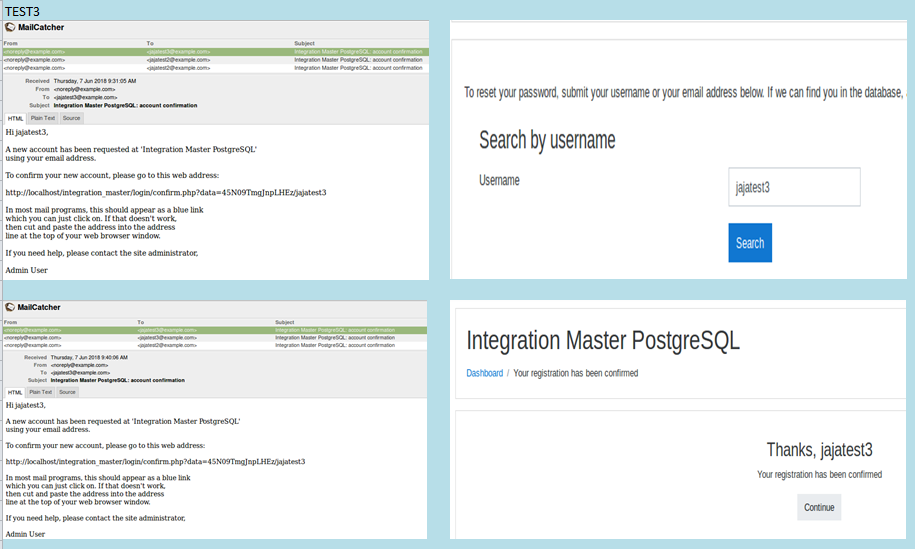The image size is (915, 549).
Task: Click 'Admin User' signature in bottom email
Action: point(25,534)
